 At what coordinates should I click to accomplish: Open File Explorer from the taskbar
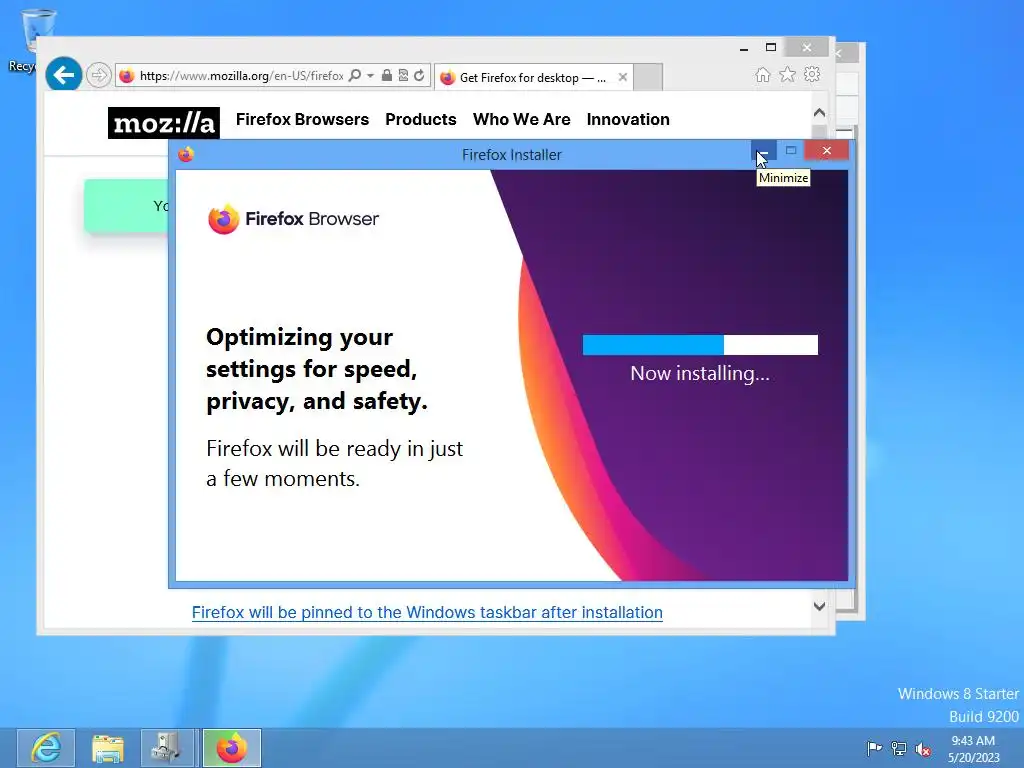108,748
